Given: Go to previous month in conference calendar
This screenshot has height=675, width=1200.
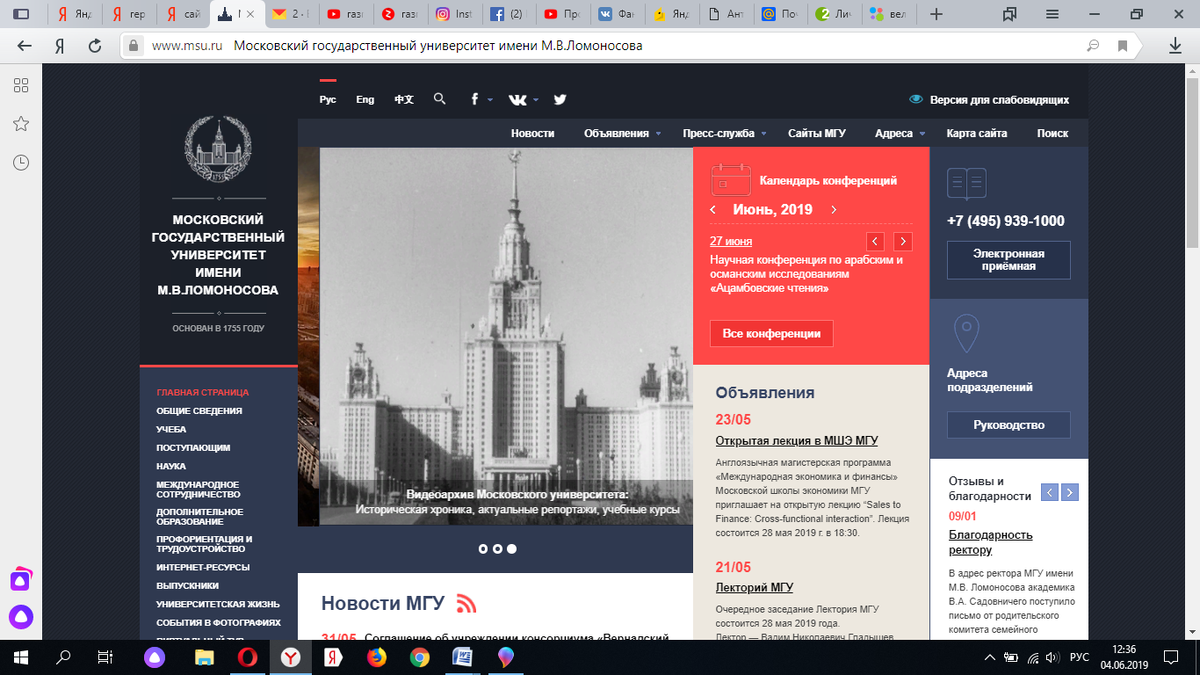Looking at the screenshot, I should pyautogui.click(x=713, y=210).
